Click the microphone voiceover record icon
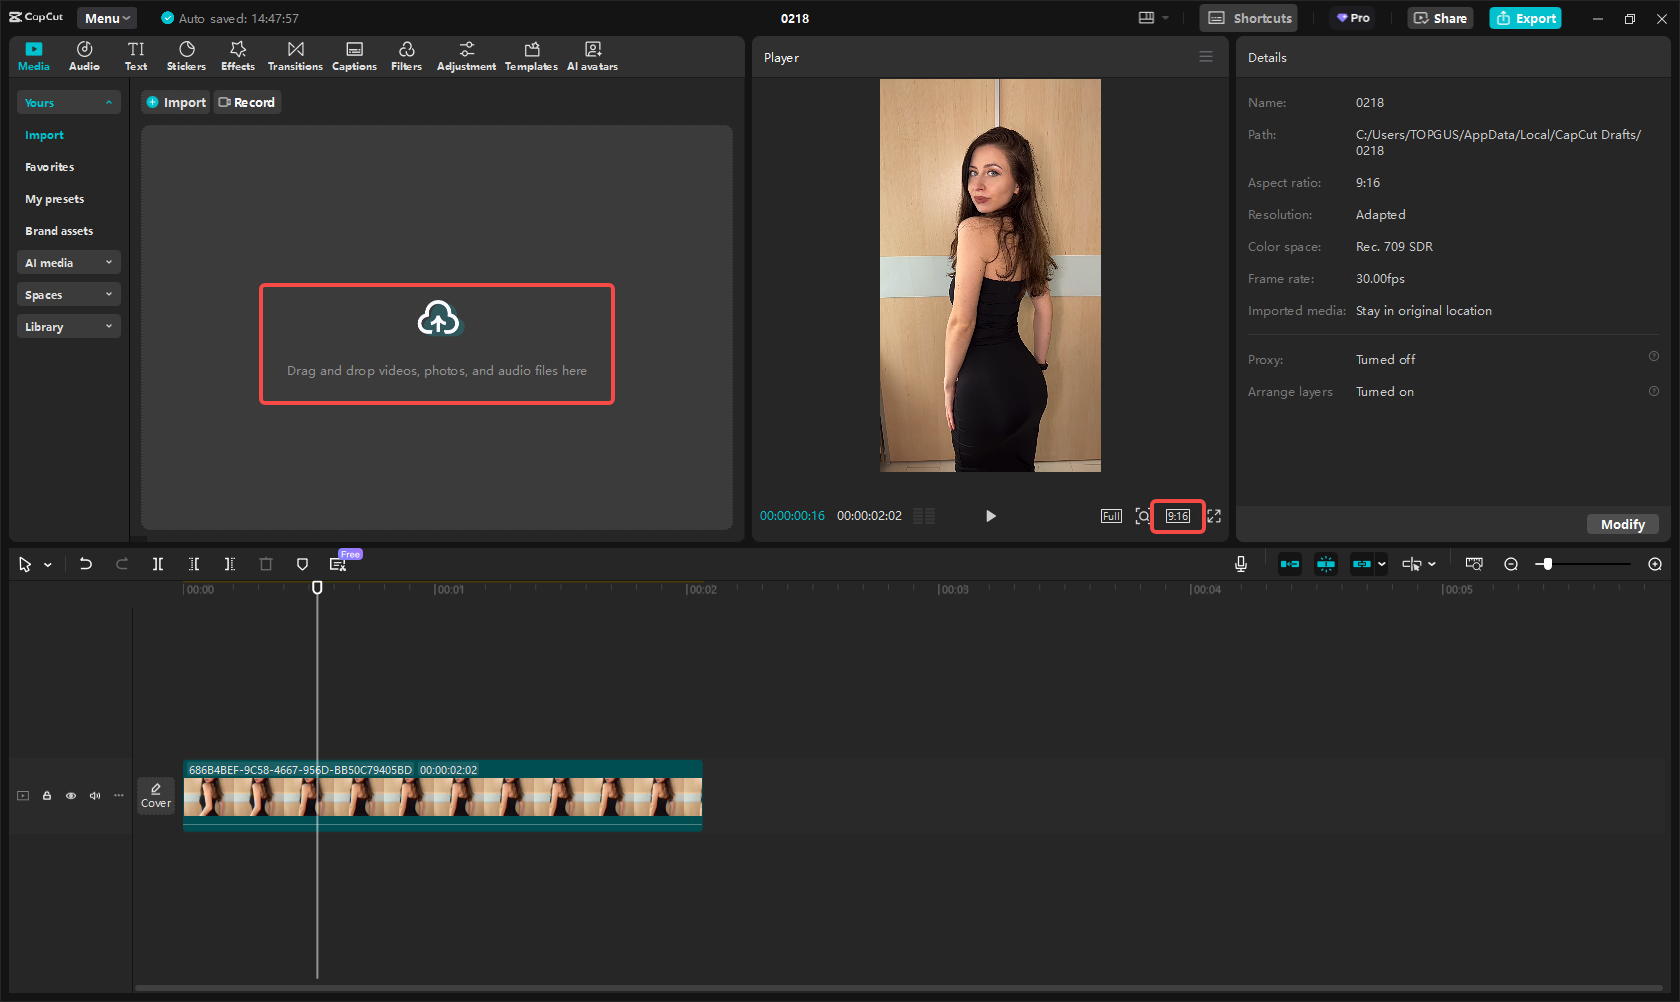The width and height of the screenshot is (1680, 1002). point(1240,564)
